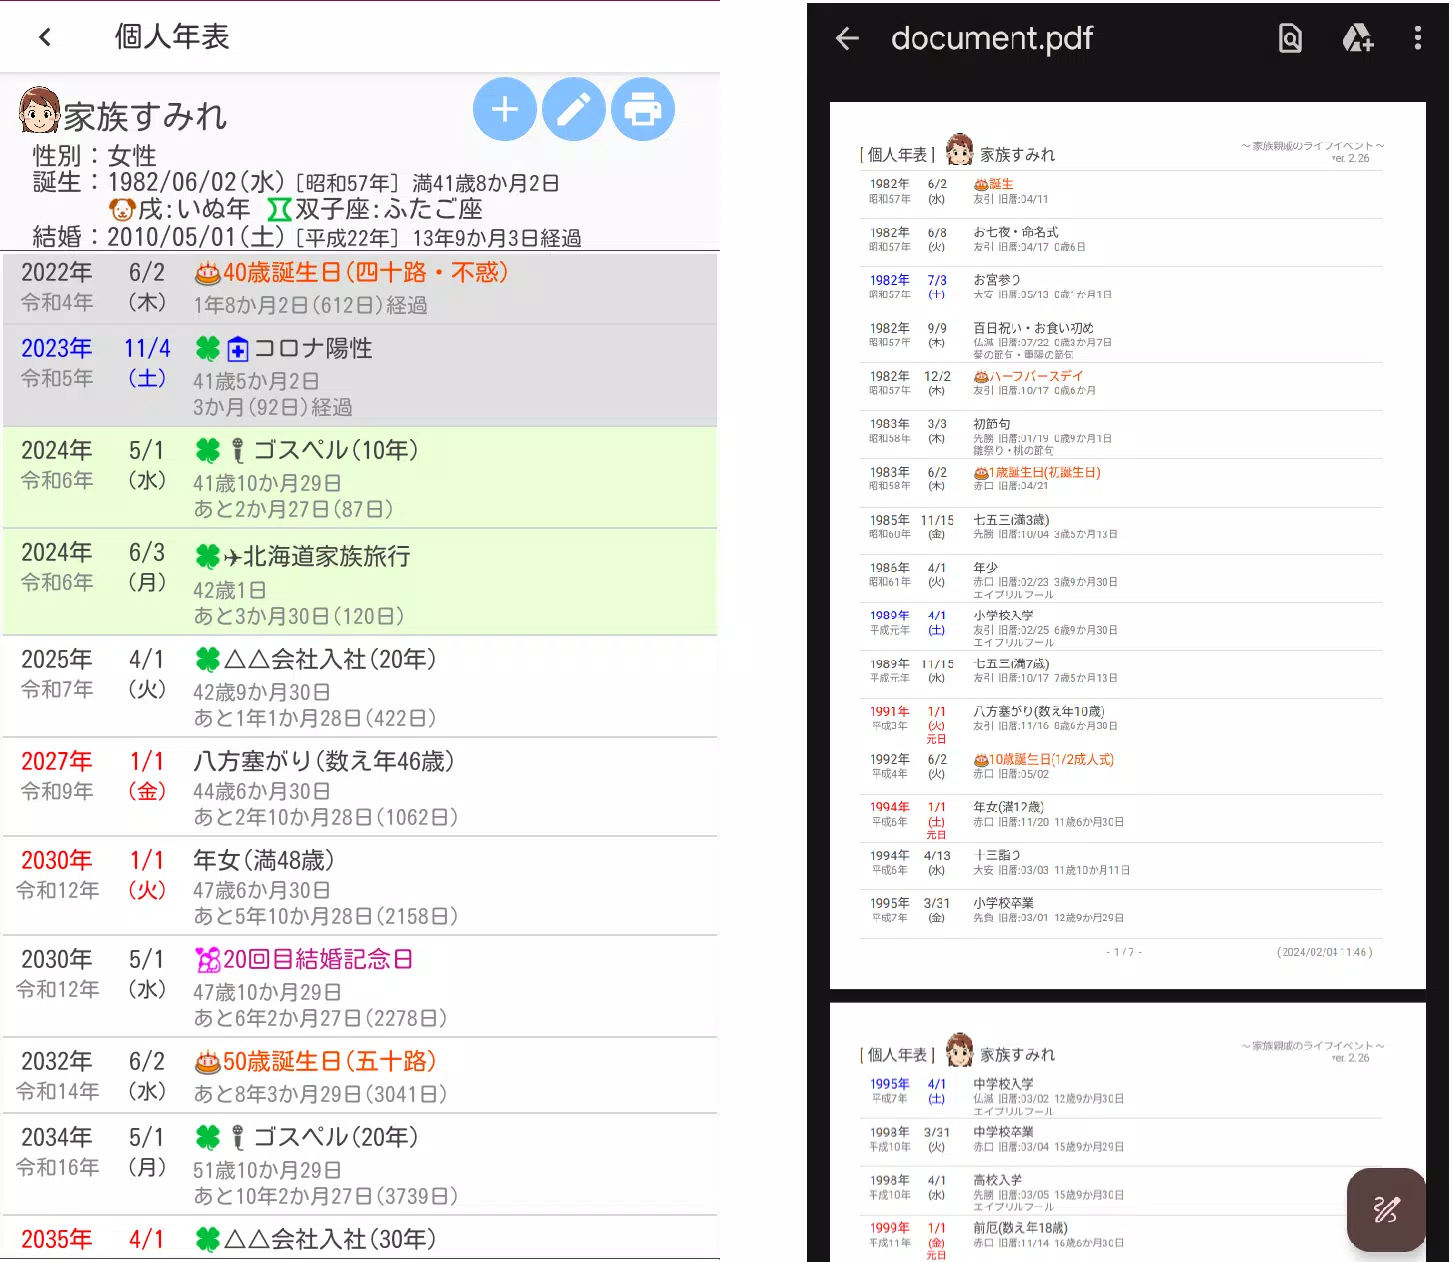
Task: Open the △△会社入社(20年) entry
Action: click(x=360, y=687)
